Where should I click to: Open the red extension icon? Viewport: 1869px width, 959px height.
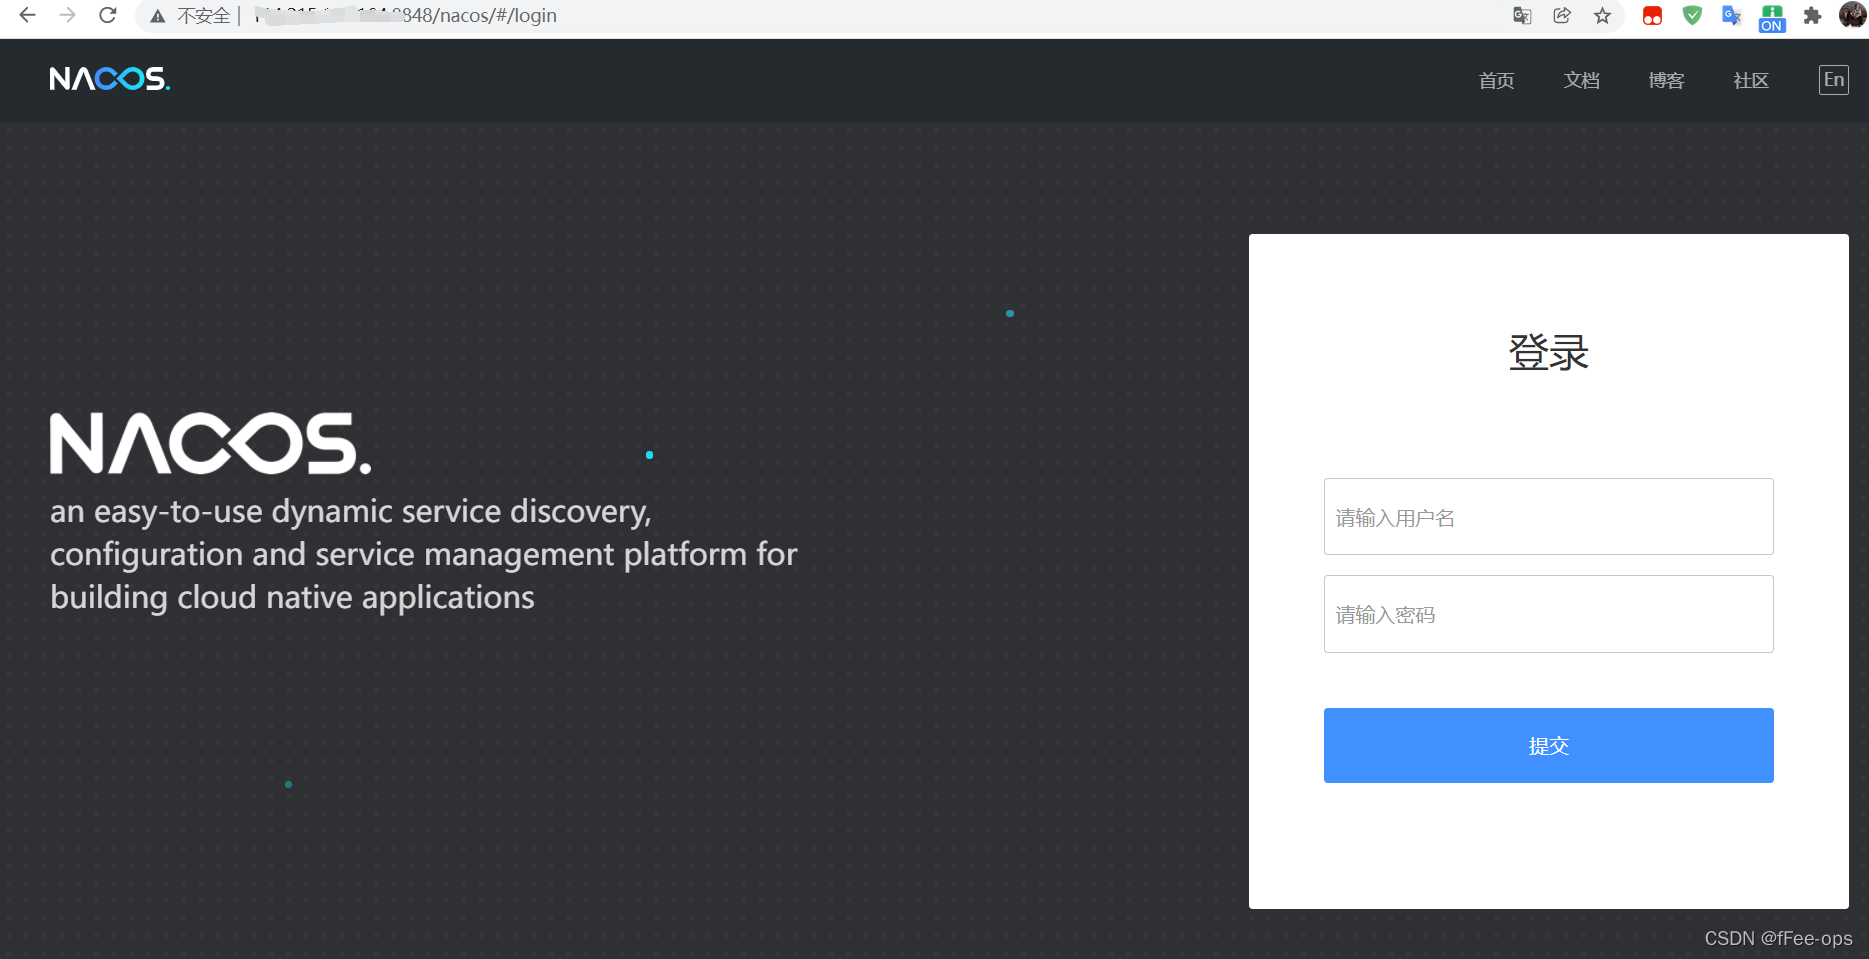1652,16
